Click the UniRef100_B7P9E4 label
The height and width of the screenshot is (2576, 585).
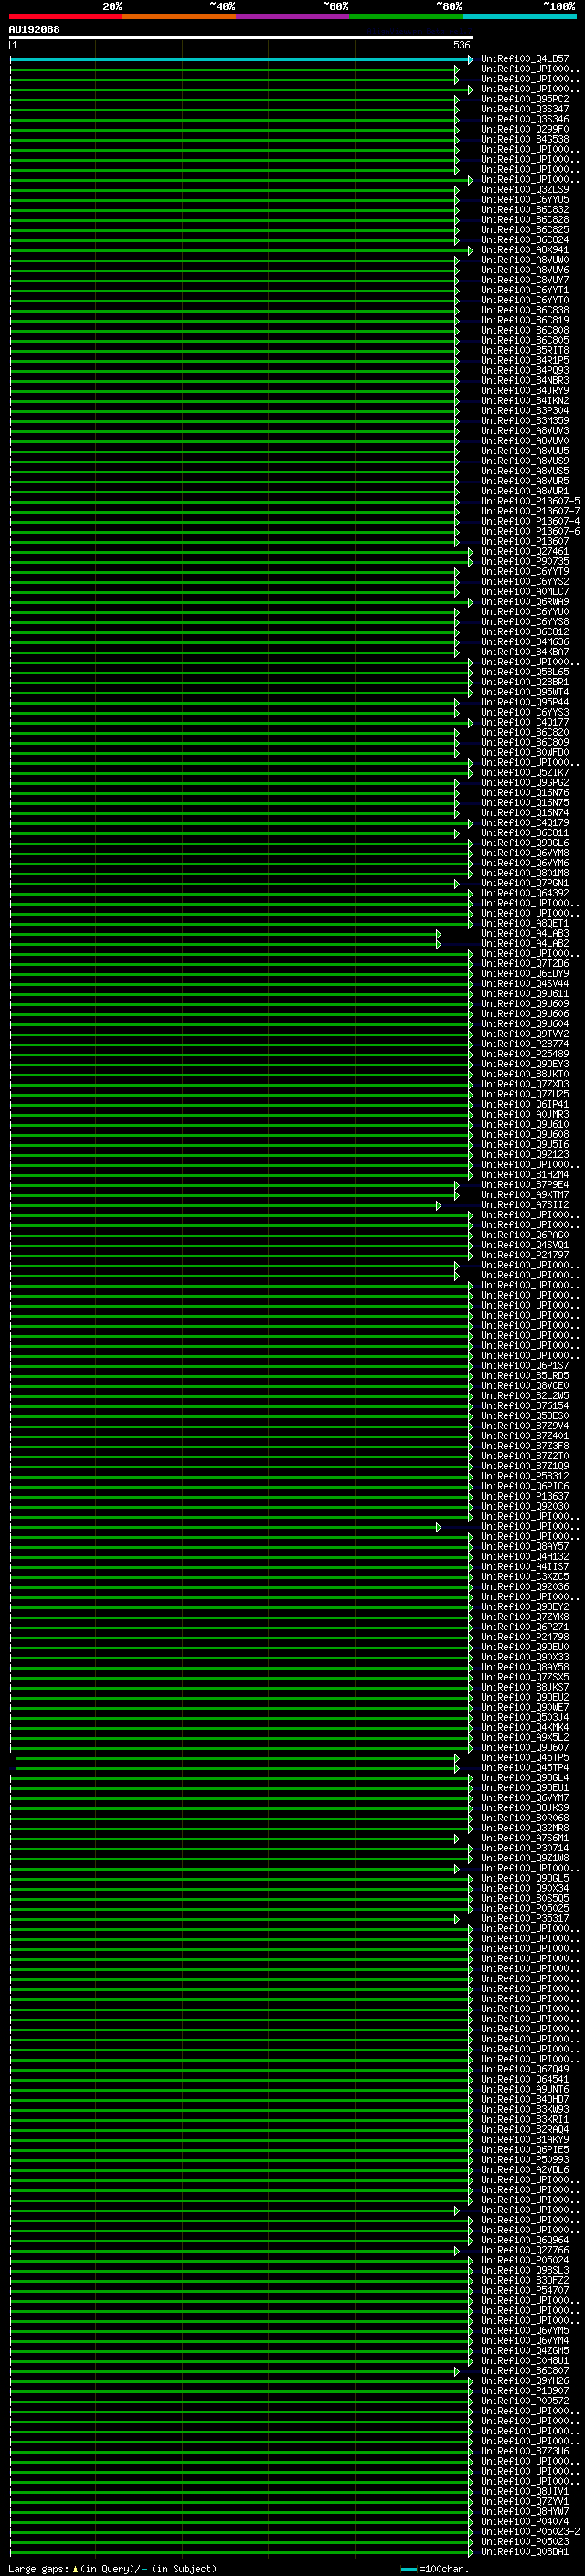tap(524, 1185)
